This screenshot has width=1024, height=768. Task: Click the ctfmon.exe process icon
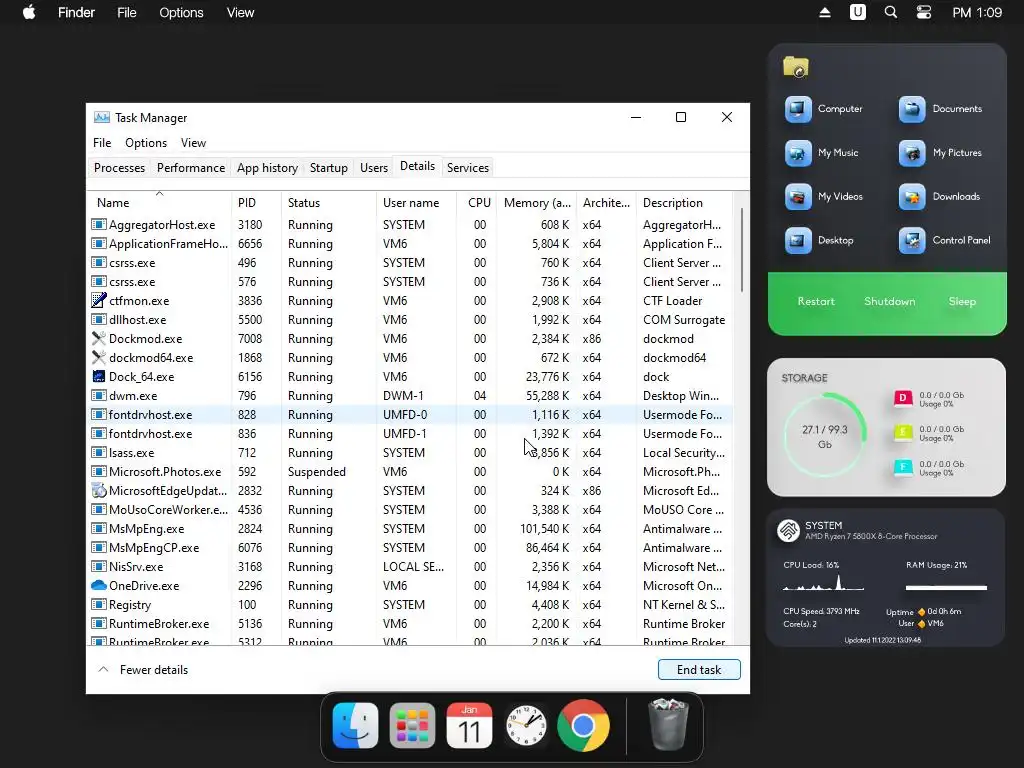[99, 300]
